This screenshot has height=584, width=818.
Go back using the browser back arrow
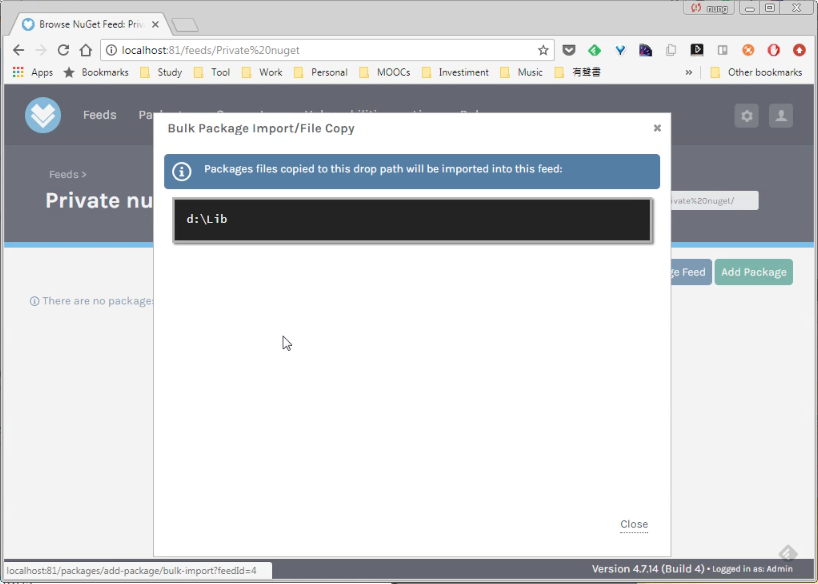[x=19, y=50]
